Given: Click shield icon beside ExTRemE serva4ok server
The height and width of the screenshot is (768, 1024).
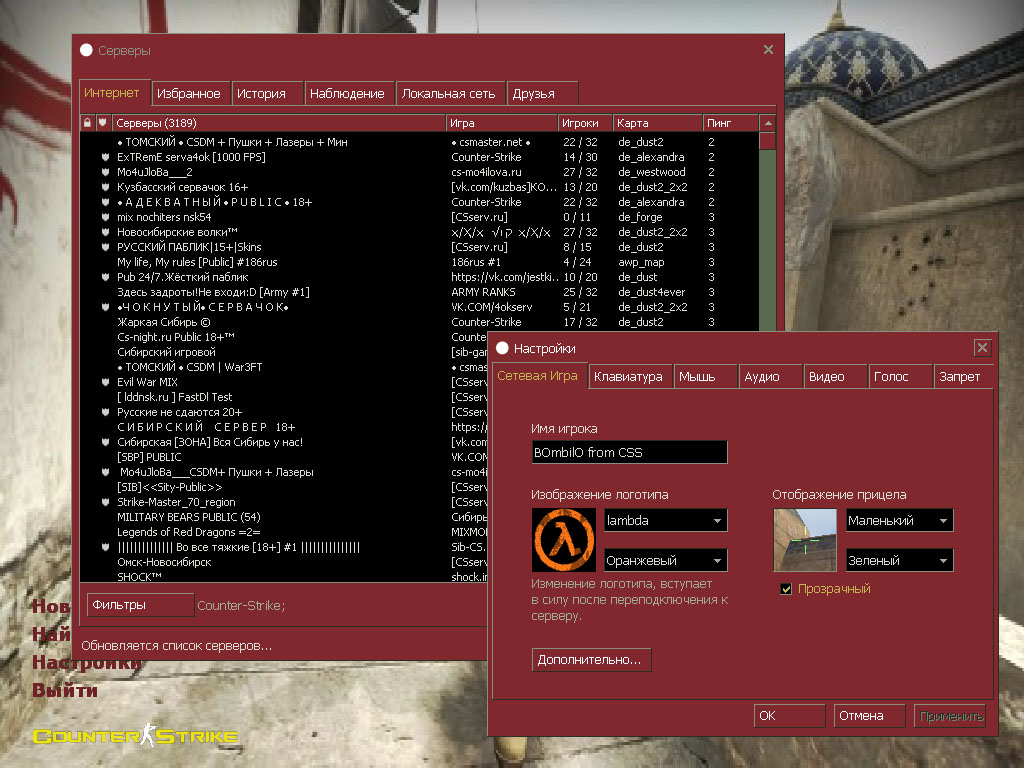Looking at the screenshot, I should click(x=104, y=157).
